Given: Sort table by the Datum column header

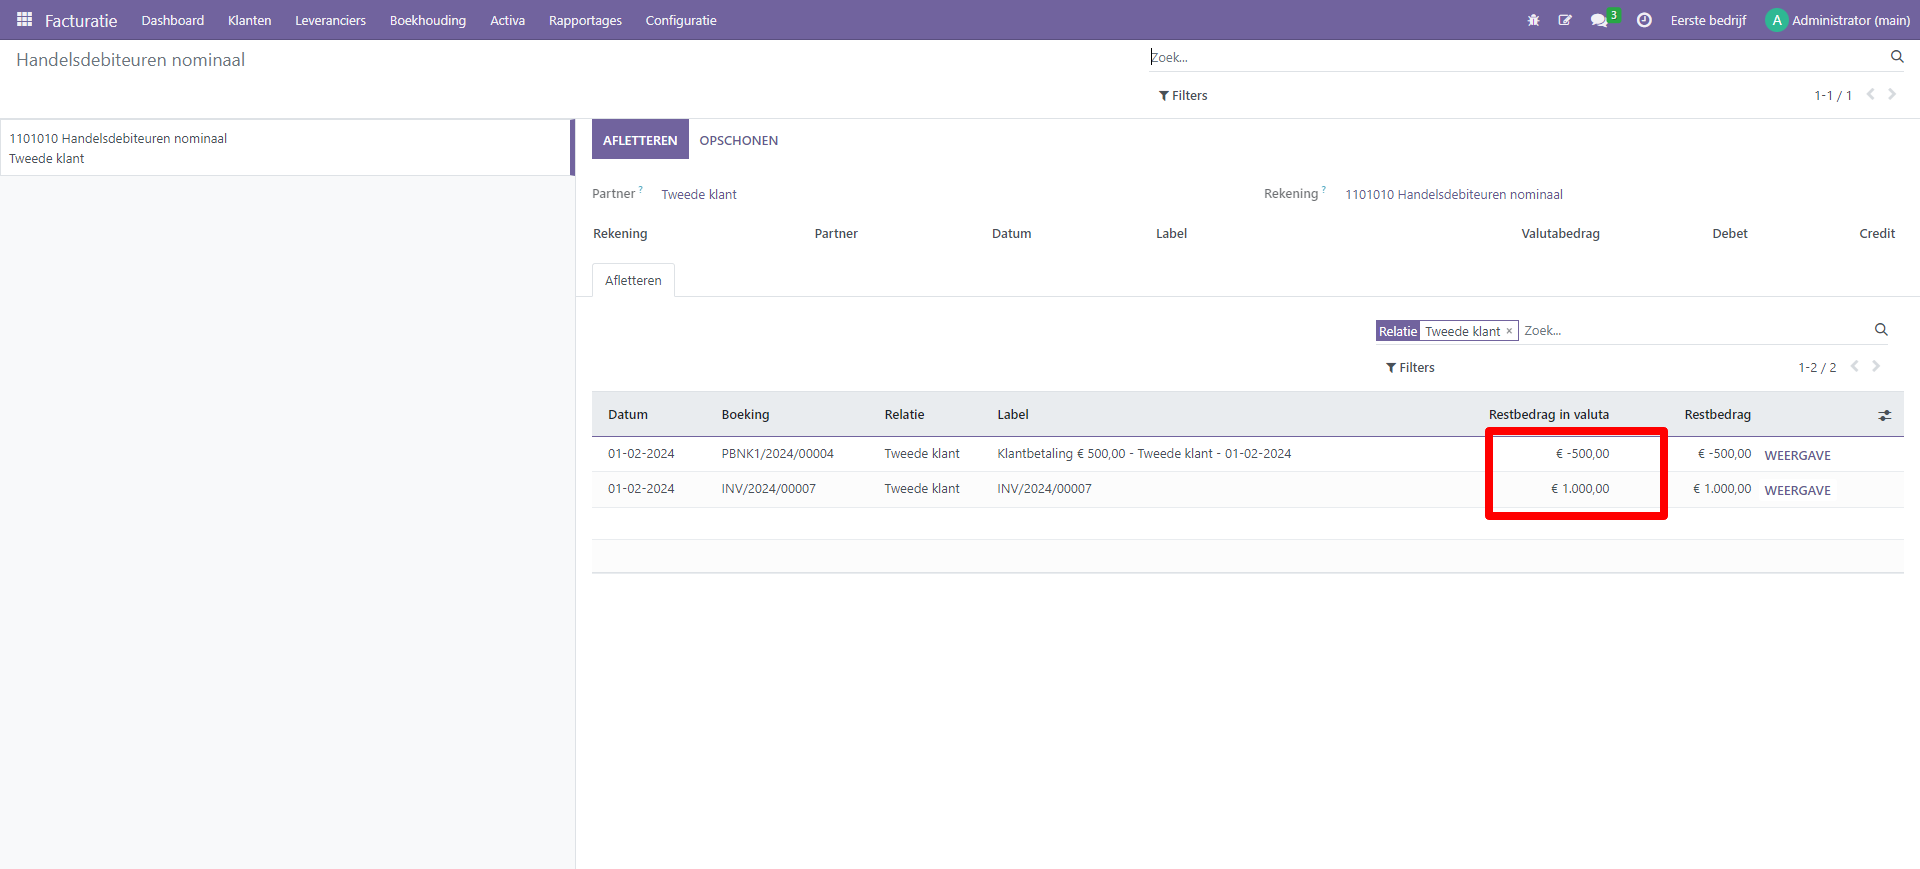Looking at the screenshot, I should (x=628, y=415).
